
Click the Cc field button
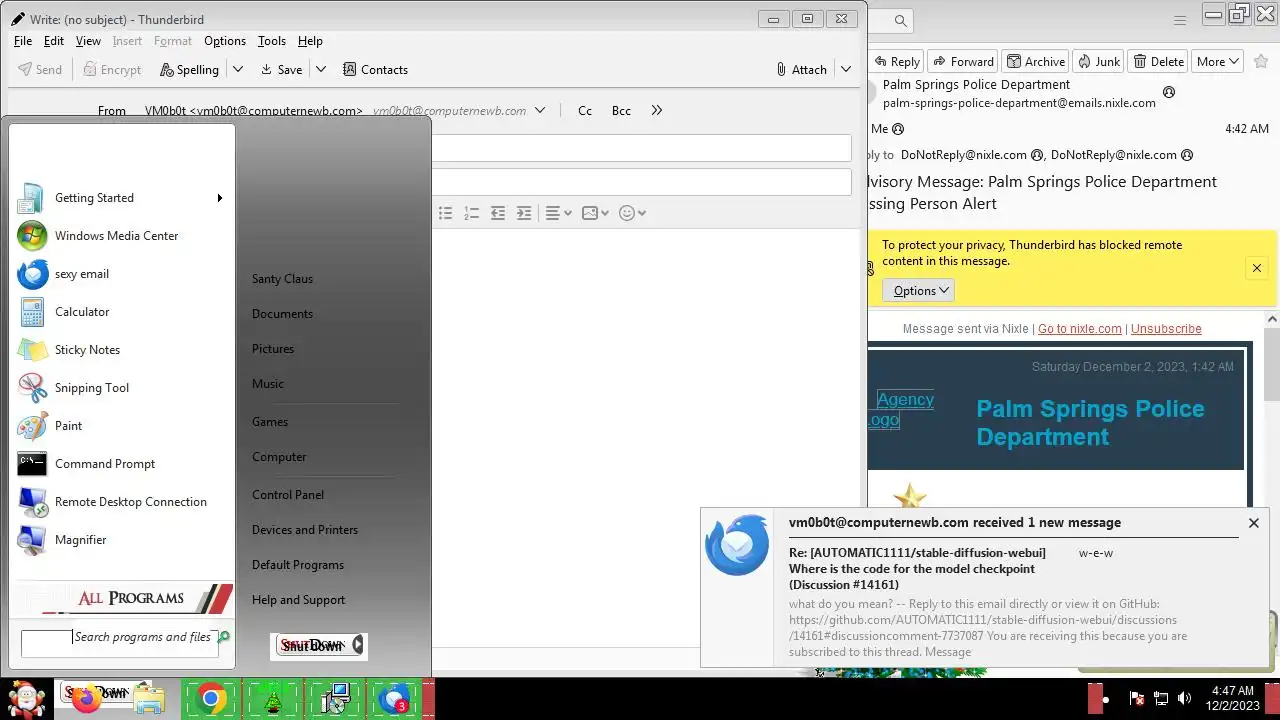[x=585, y=110]
